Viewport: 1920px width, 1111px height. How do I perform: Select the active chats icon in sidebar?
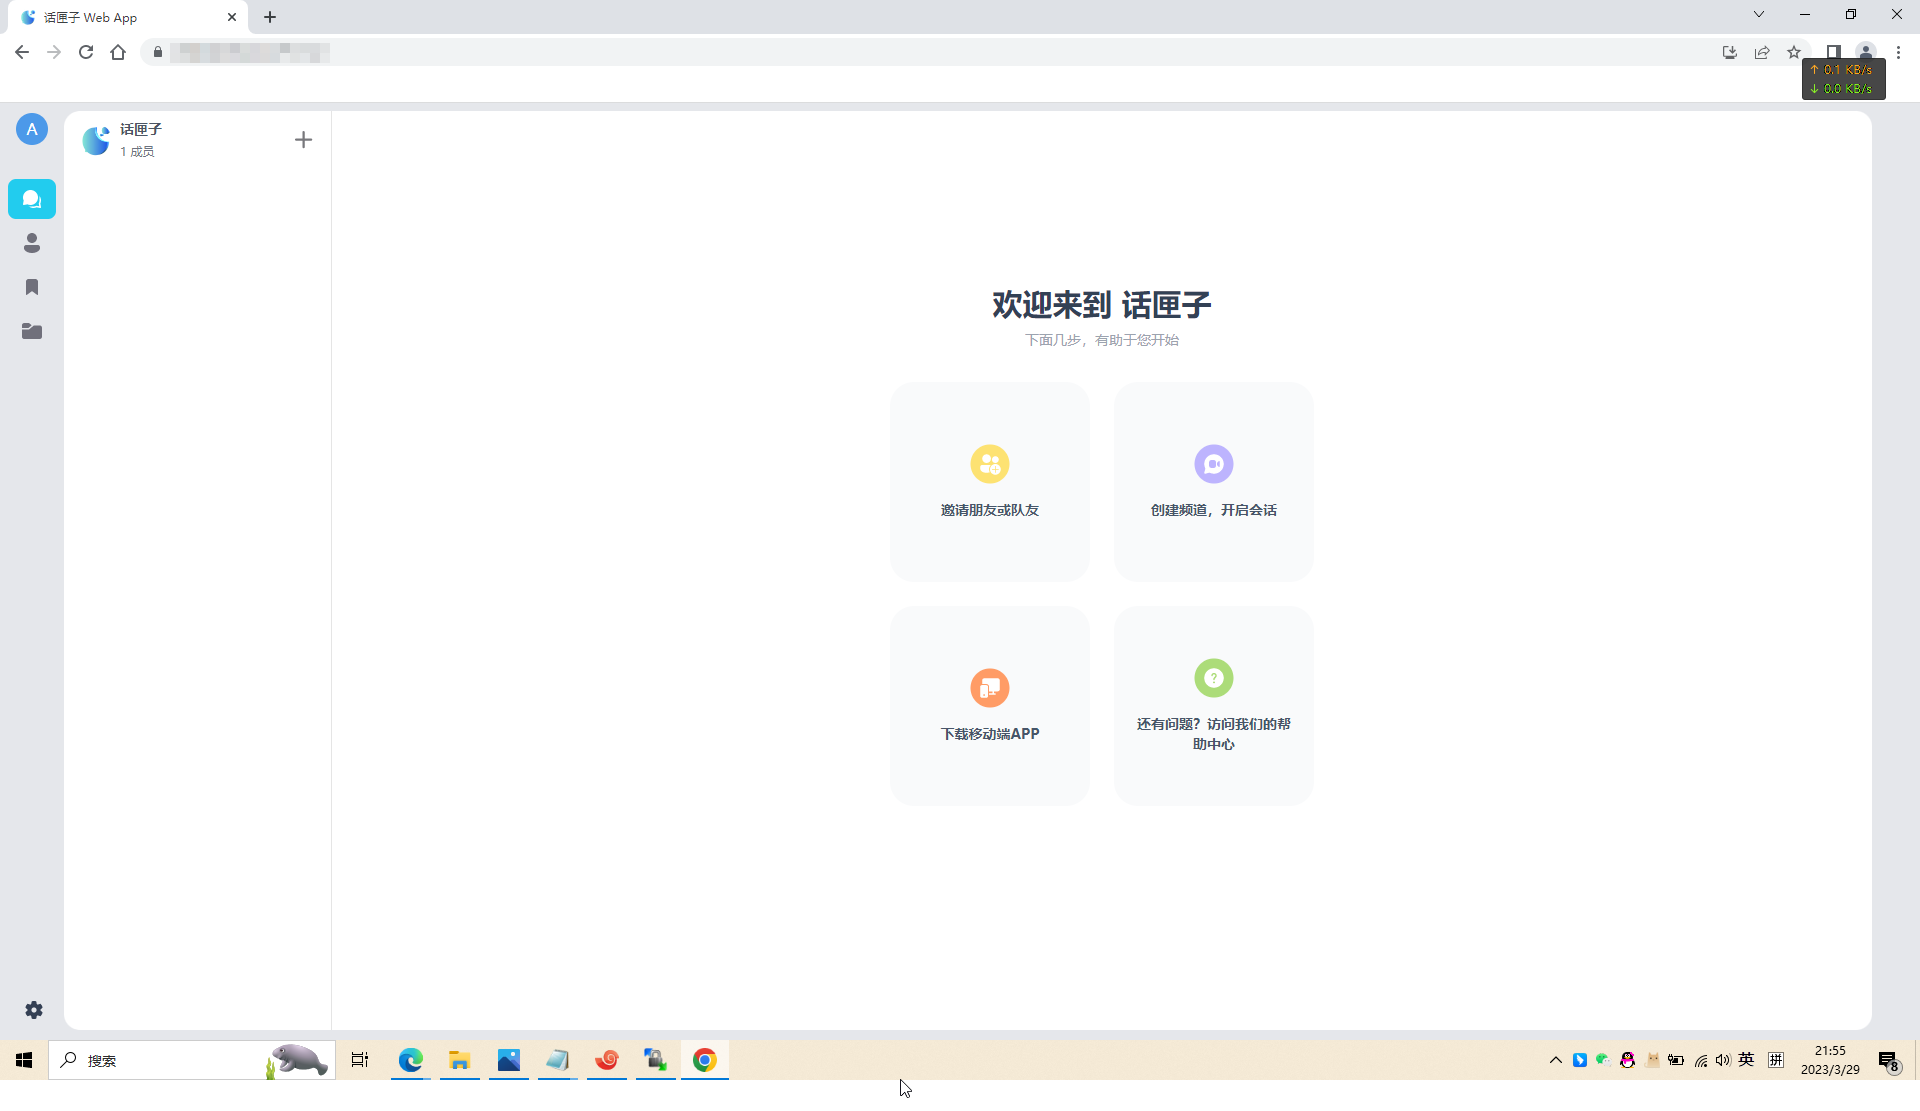pos(31,198)
